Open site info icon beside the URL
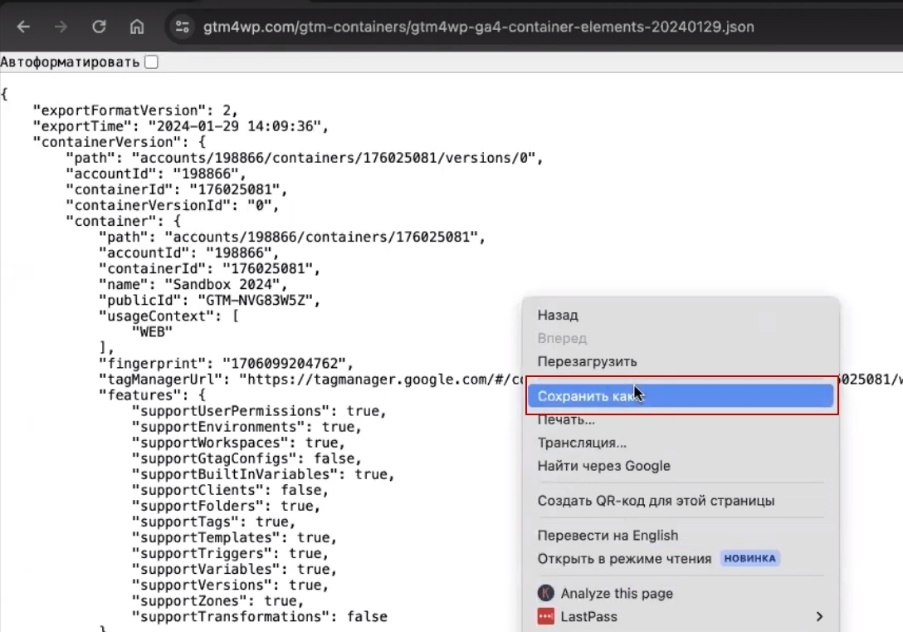This screenshot has height=632, width=903. click(x=182, y=27)
